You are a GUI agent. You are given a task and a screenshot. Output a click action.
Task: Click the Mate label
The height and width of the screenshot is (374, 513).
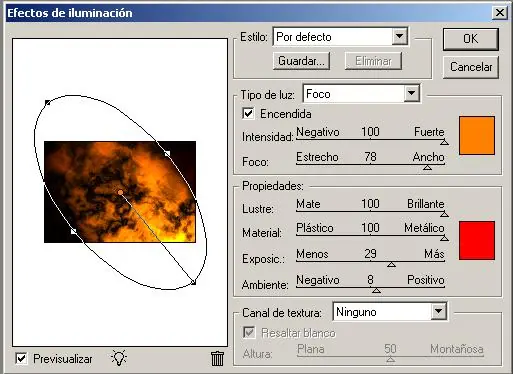coord(308,204)
